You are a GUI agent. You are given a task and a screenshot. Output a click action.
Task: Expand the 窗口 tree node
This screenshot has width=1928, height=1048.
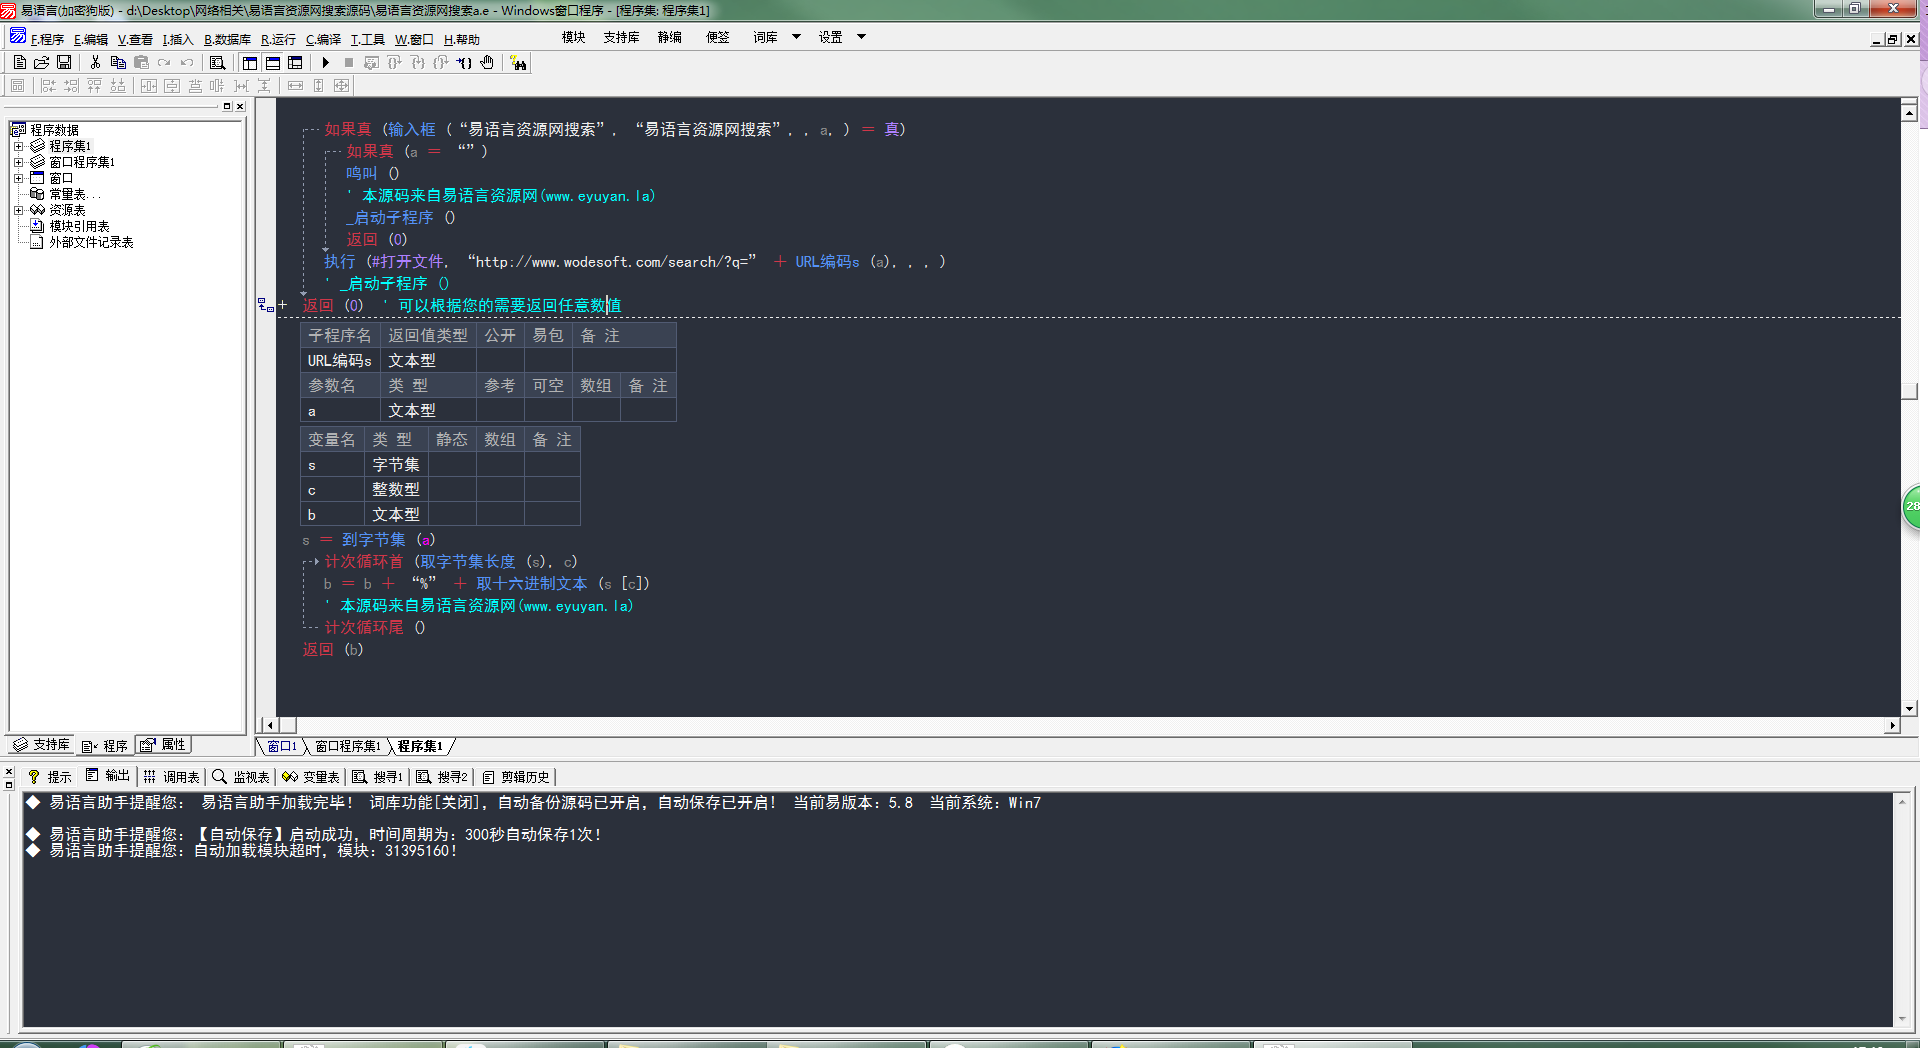pyautogui.click(x=18, y=178)
